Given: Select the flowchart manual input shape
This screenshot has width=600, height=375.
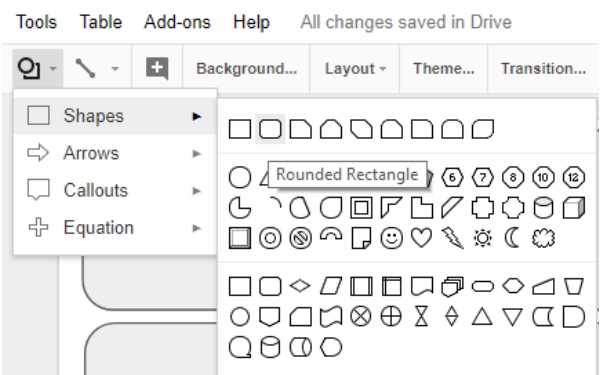Looking at the screenshot, I should click(543, 286).
